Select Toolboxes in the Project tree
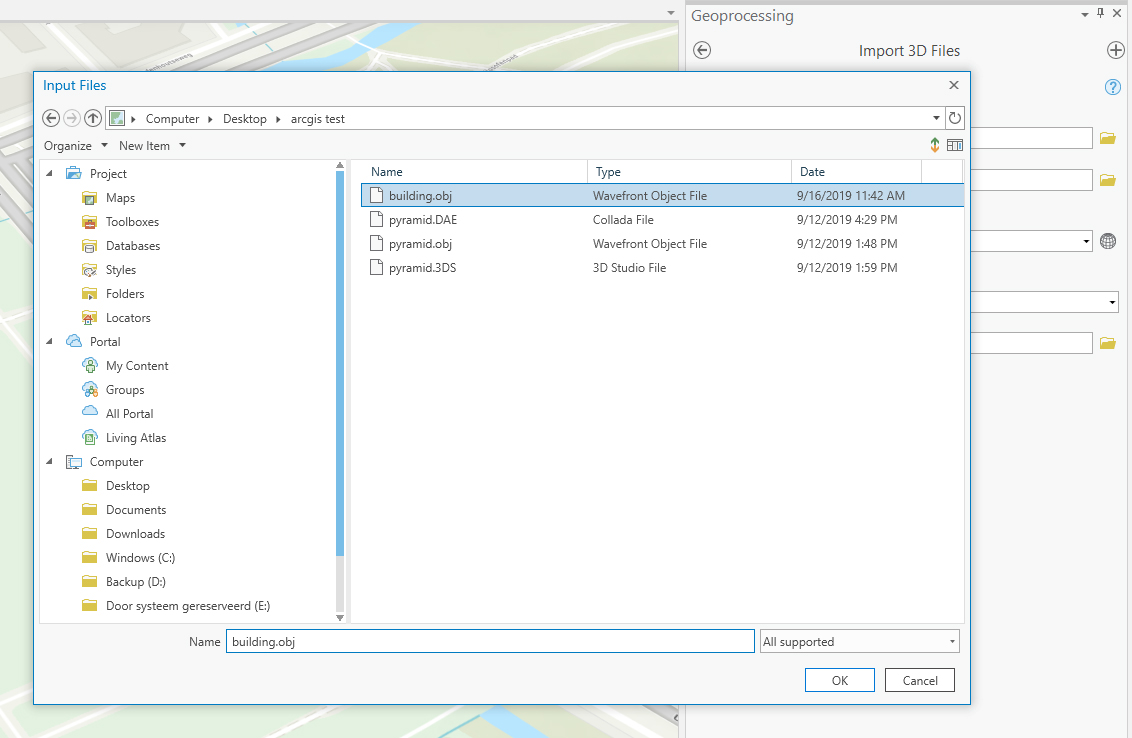Viewport: 1132px width, 738px height. pos(132,222)
